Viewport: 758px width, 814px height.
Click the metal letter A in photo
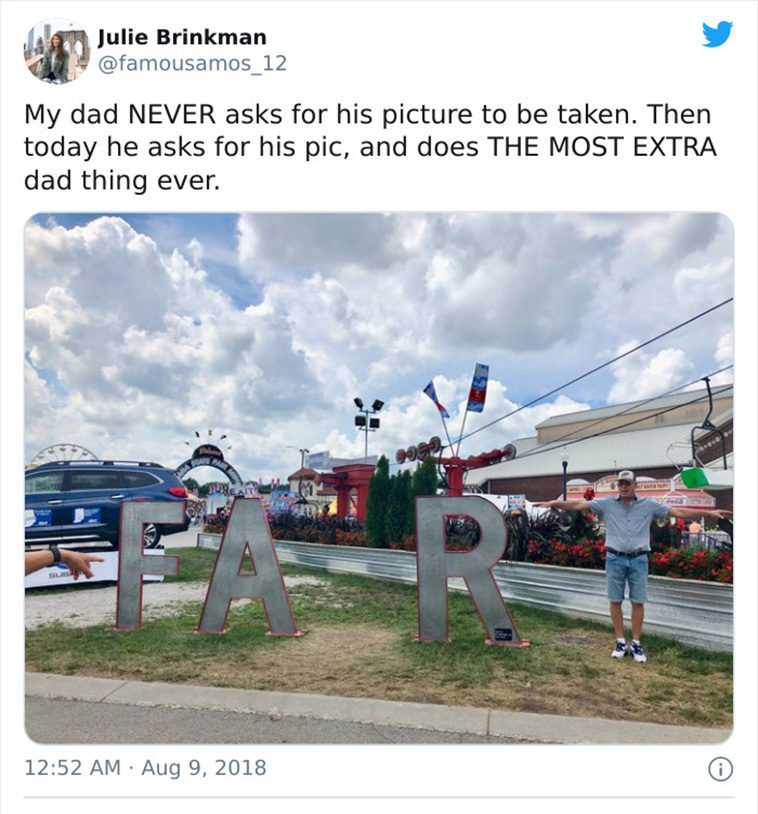tap(248, 567)
